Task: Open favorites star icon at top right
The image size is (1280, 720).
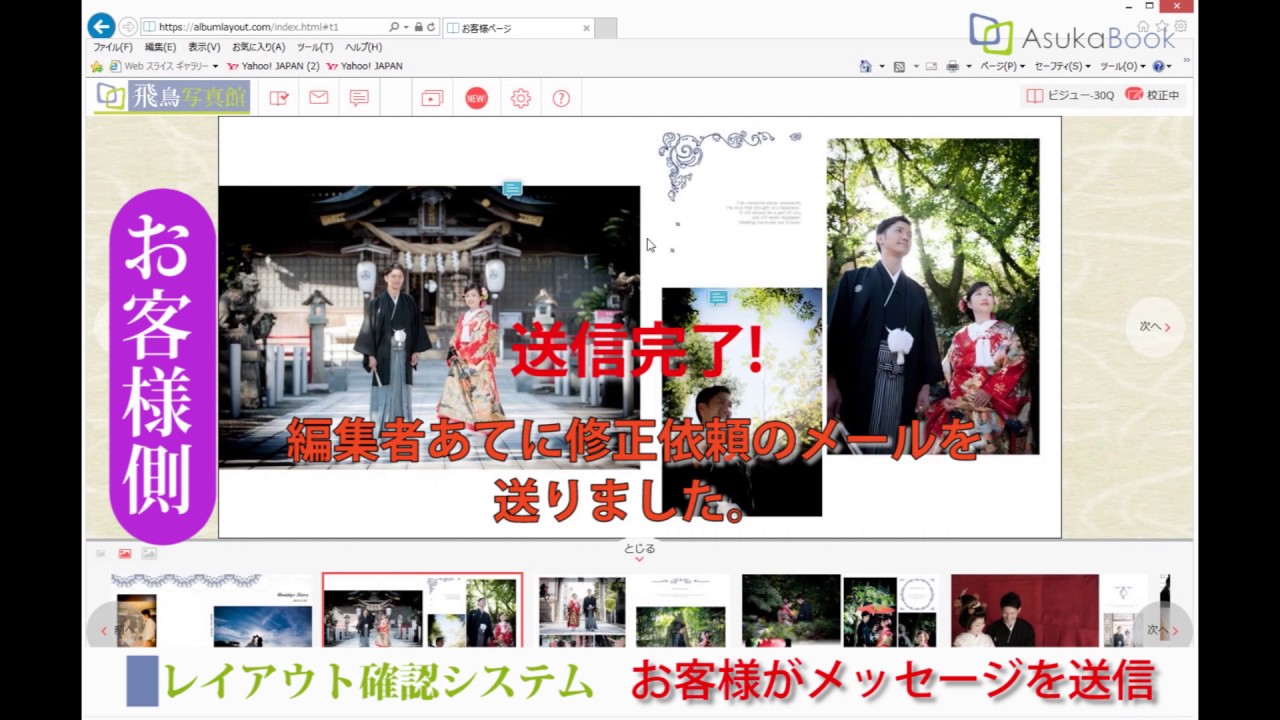Action: (x=1163, y=26)
